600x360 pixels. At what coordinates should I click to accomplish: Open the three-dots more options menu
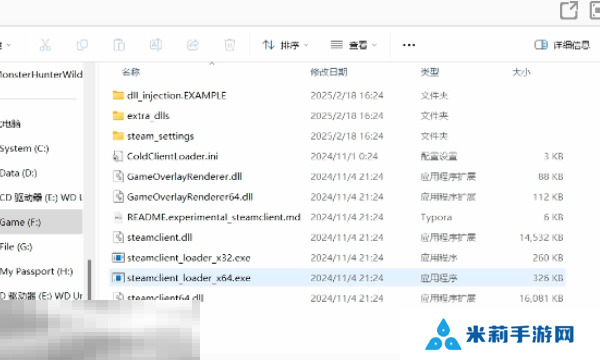click(x=409, y=45)
